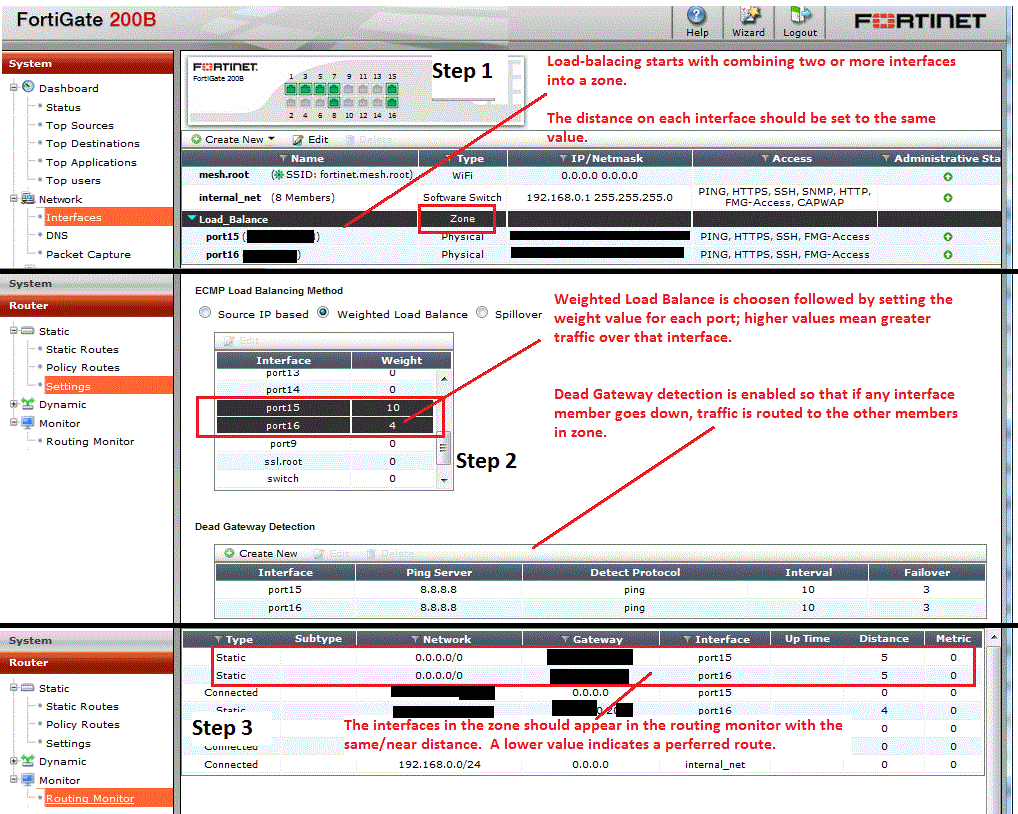Click the Static folder icon in bottom panel
Screen dimensions: 1018x814
pyautogui.click(x=28, y=687)
